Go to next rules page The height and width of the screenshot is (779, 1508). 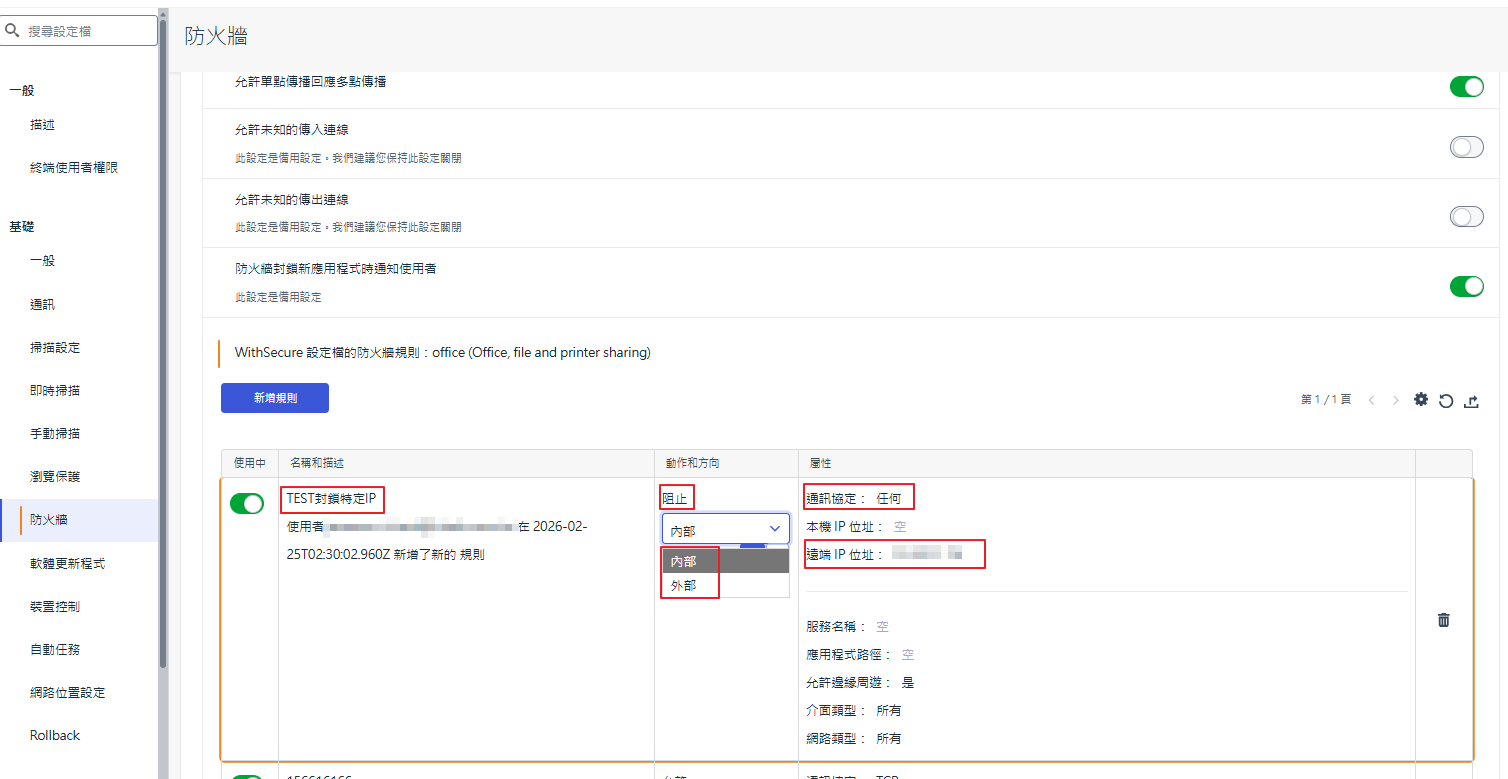[1395, 400]
